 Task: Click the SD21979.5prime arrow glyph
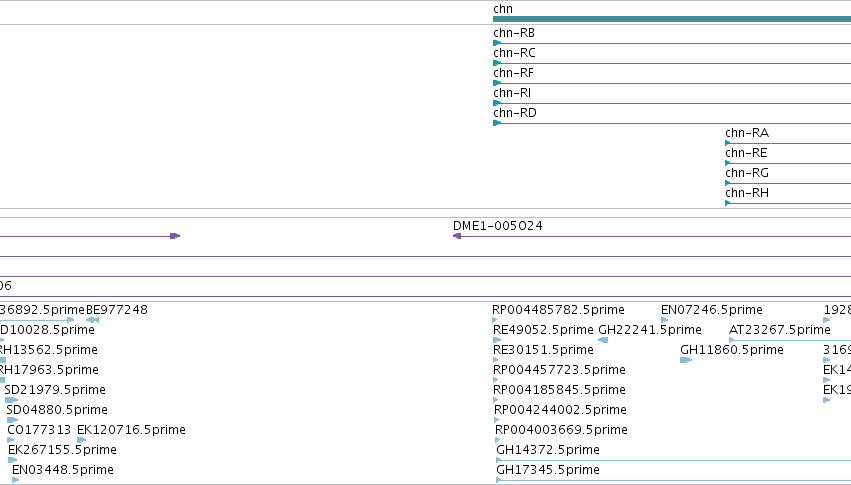click(x=11, y=400)
